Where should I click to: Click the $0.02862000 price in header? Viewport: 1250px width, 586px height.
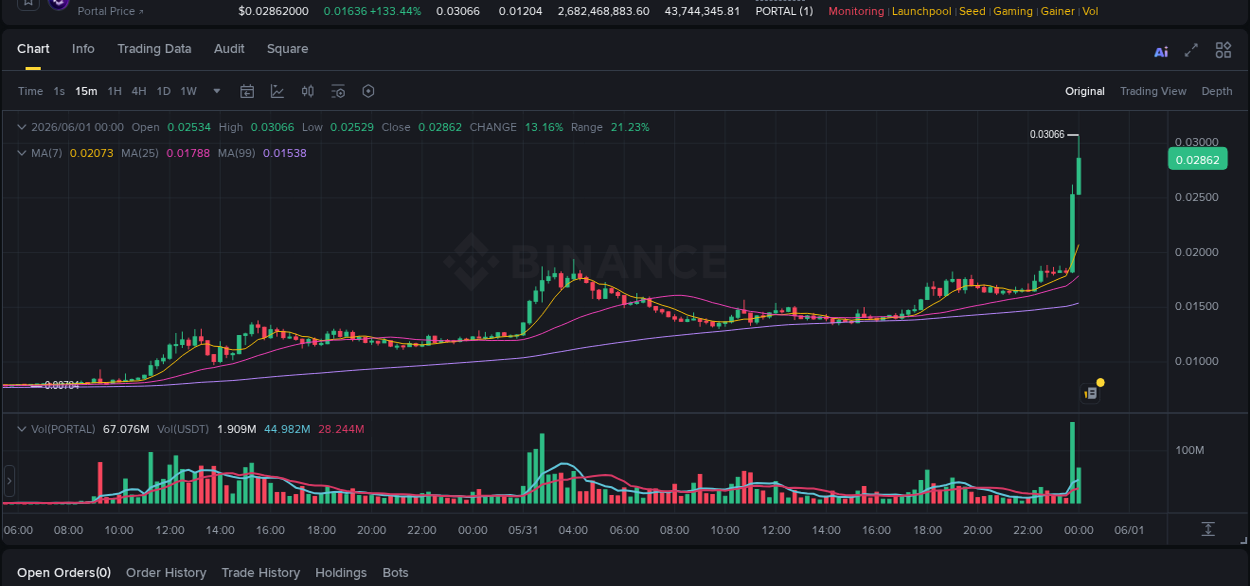click(x=273, y=11)
